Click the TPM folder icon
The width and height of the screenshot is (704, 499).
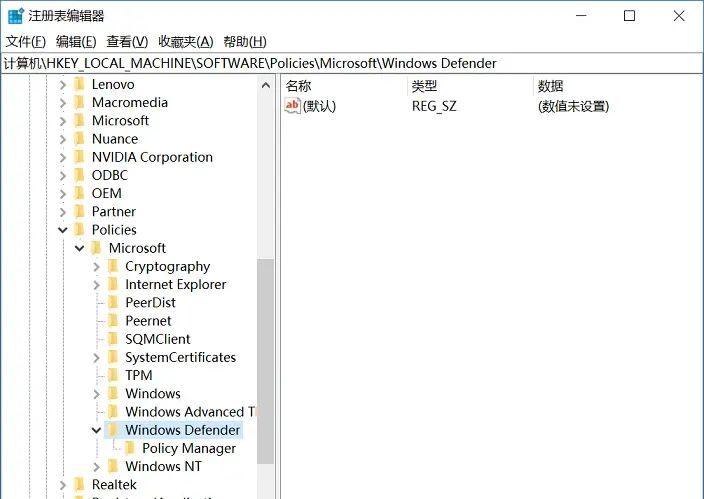point(113,375)
